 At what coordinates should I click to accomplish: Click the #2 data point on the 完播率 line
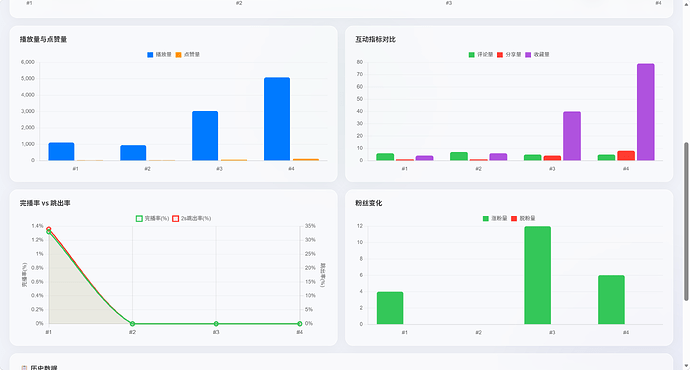point(132,324)
